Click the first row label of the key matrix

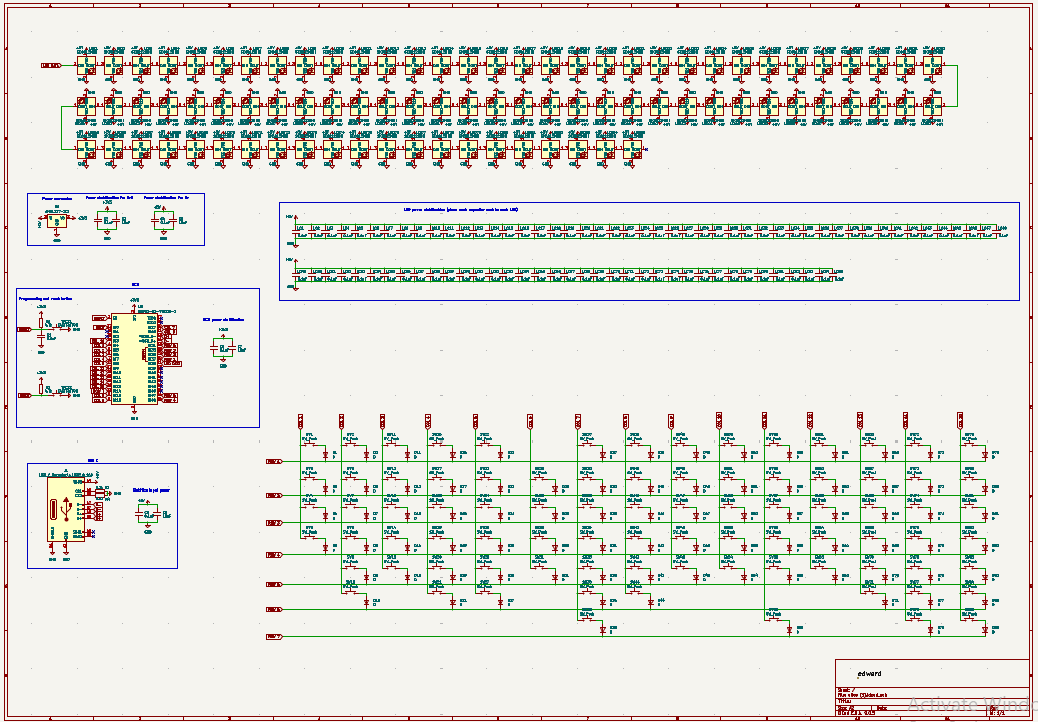(273, 462)
